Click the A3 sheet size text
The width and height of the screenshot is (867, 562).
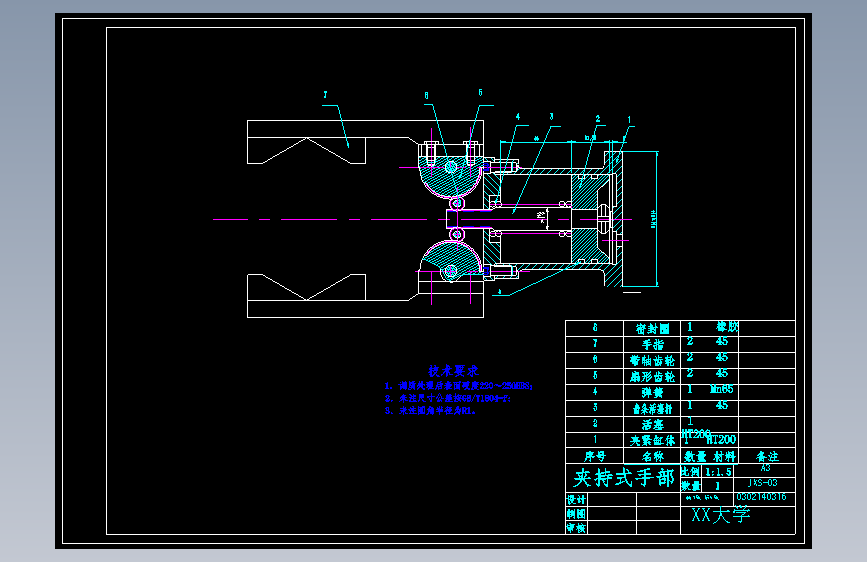[x=765, y=468]
